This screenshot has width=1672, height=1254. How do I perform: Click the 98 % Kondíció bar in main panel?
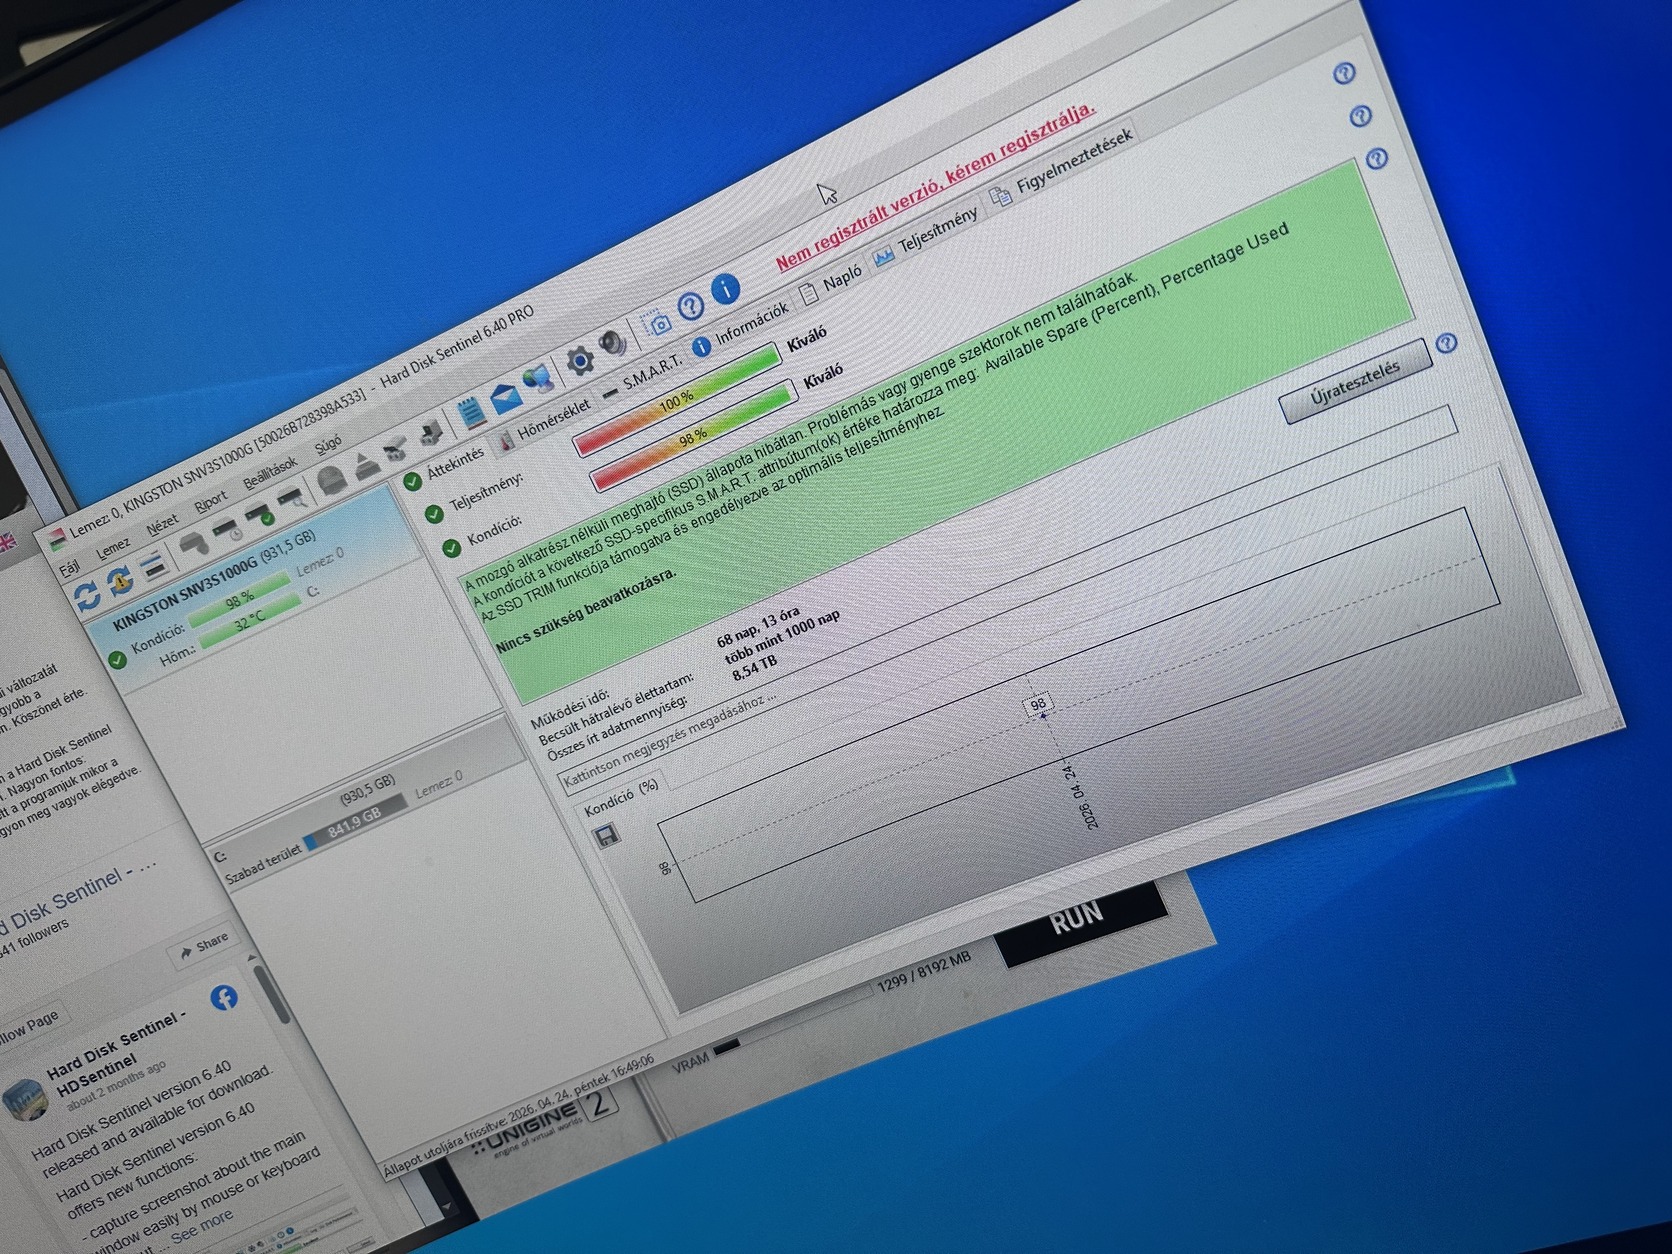(692, 435)
